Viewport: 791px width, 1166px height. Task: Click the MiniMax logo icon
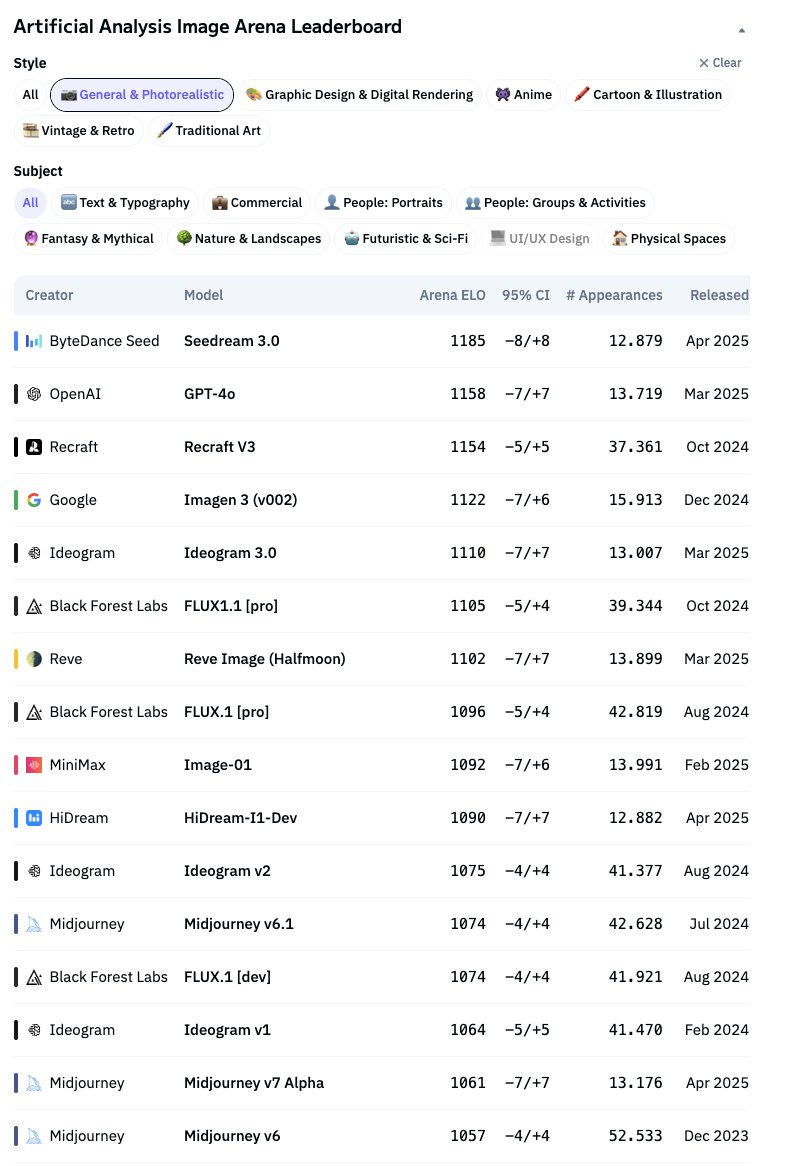click(33, 764)
